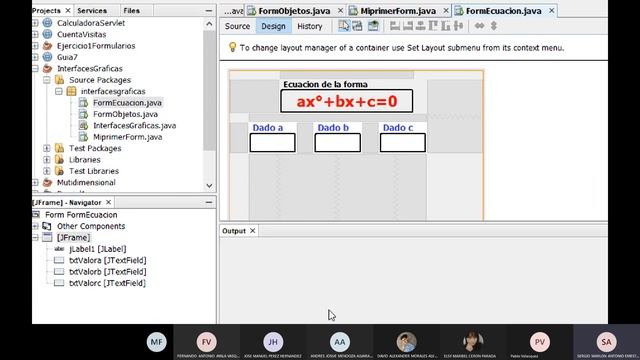
Task: Expand Ejercicio1Formularios project node
Action: pos(36,46)
